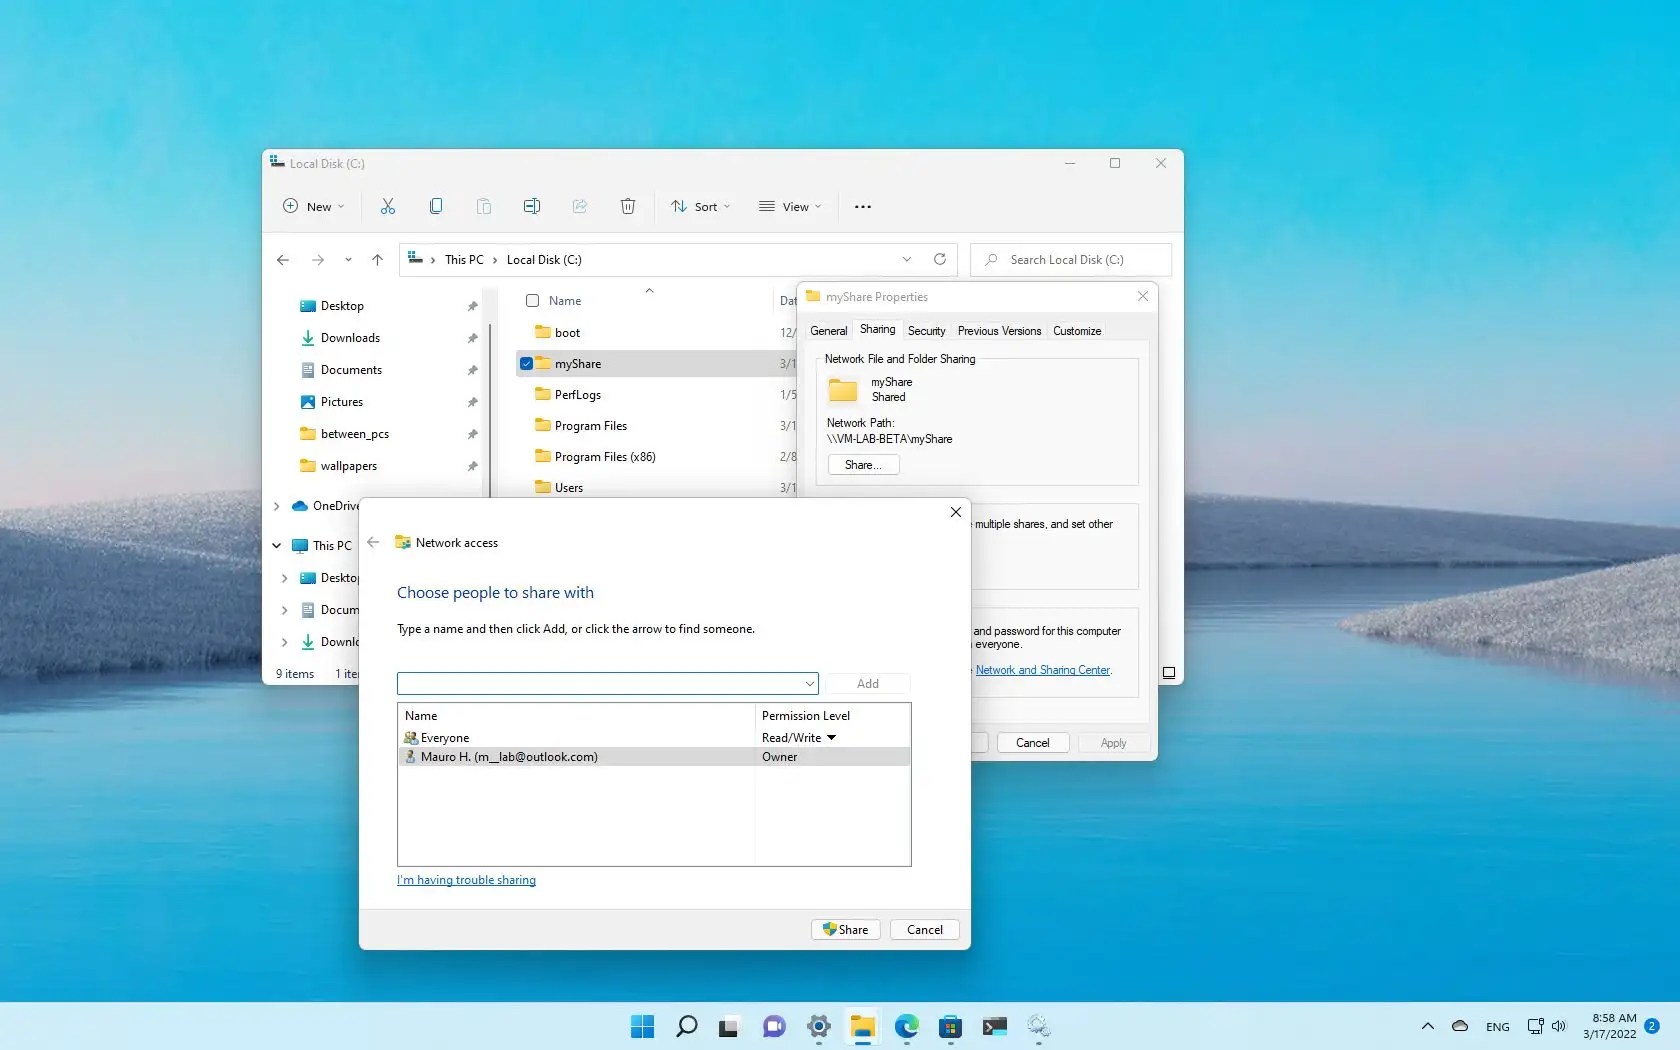Unpin Downloads from Quick access
The image size is (1680, 1050).
coord(471,338)
